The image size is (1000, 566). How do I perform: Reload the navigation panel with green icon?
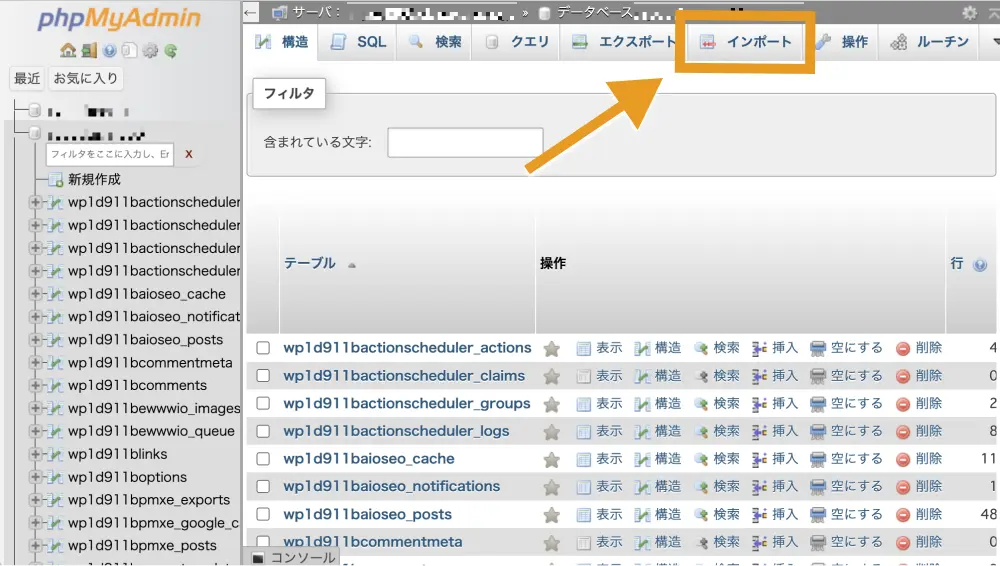[171, 50]
